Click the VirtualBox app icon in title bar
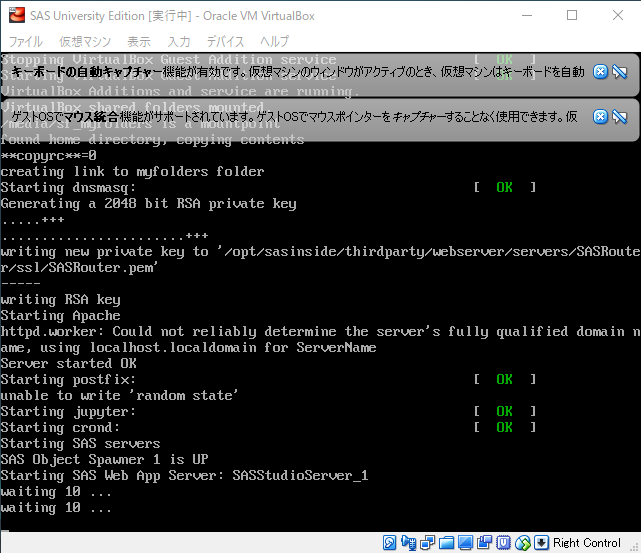Image resolution: width=641 pixels, height=553 pixels. (x=17, y=16)
